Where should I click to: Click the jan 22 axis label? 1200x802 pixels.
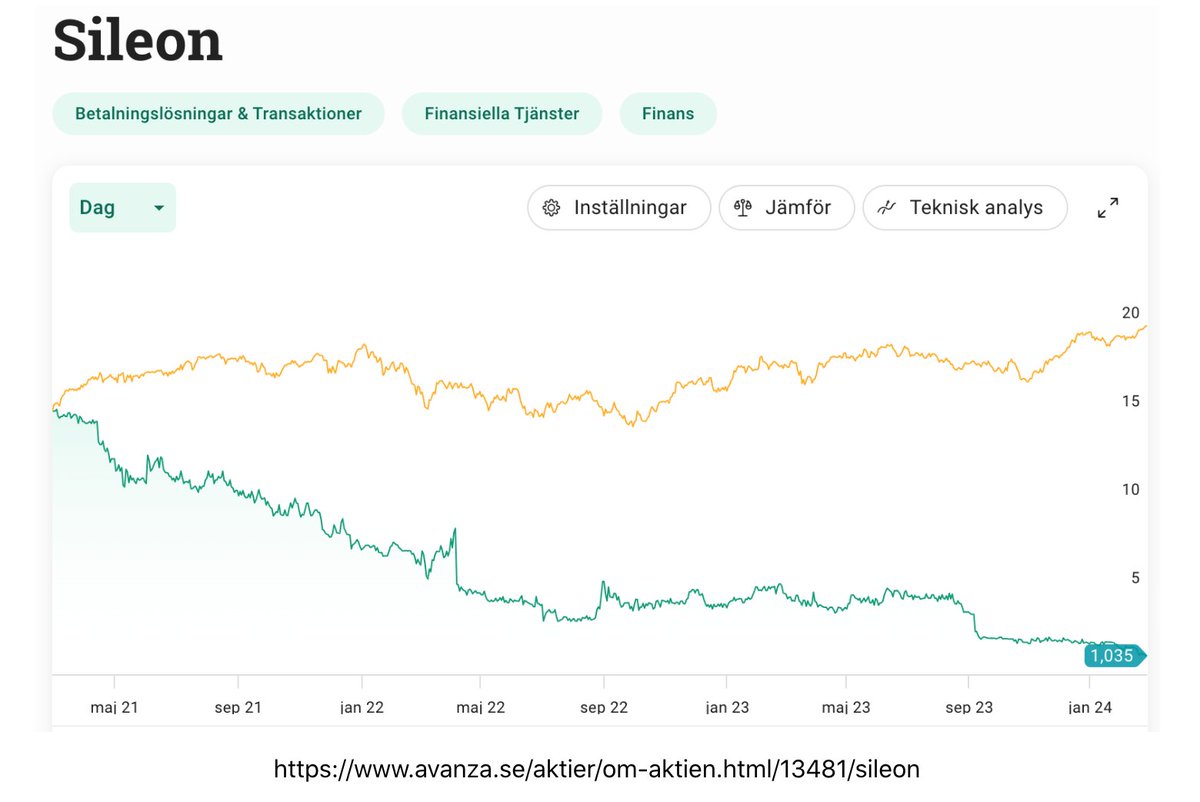(x=362, y=707)
